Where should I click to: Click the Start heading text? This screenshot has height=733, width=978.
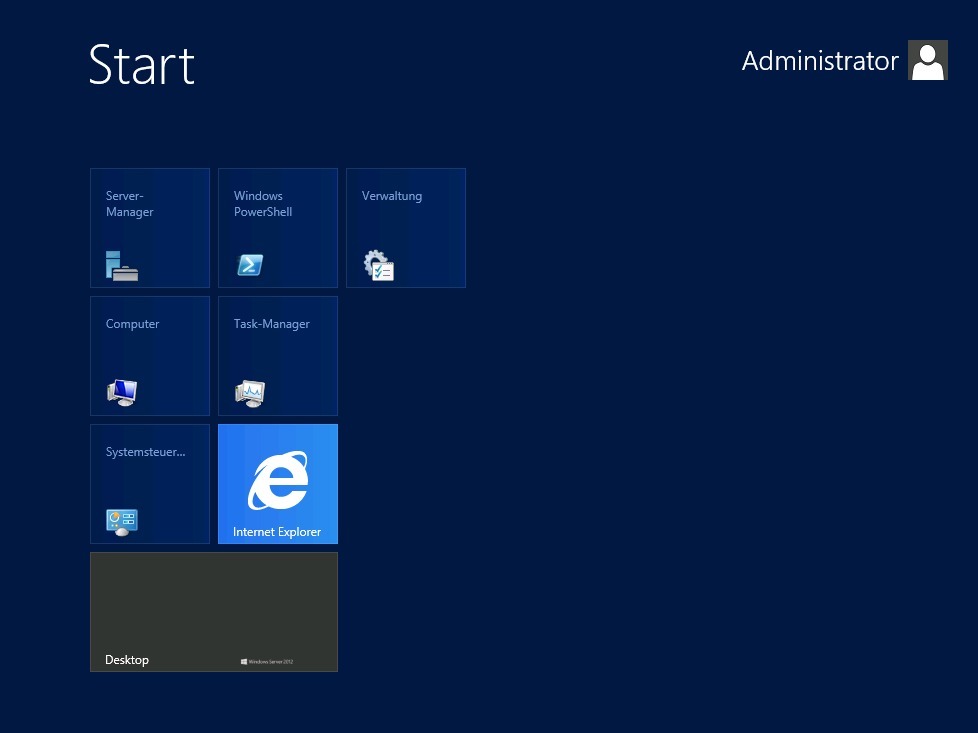point(142,64)
